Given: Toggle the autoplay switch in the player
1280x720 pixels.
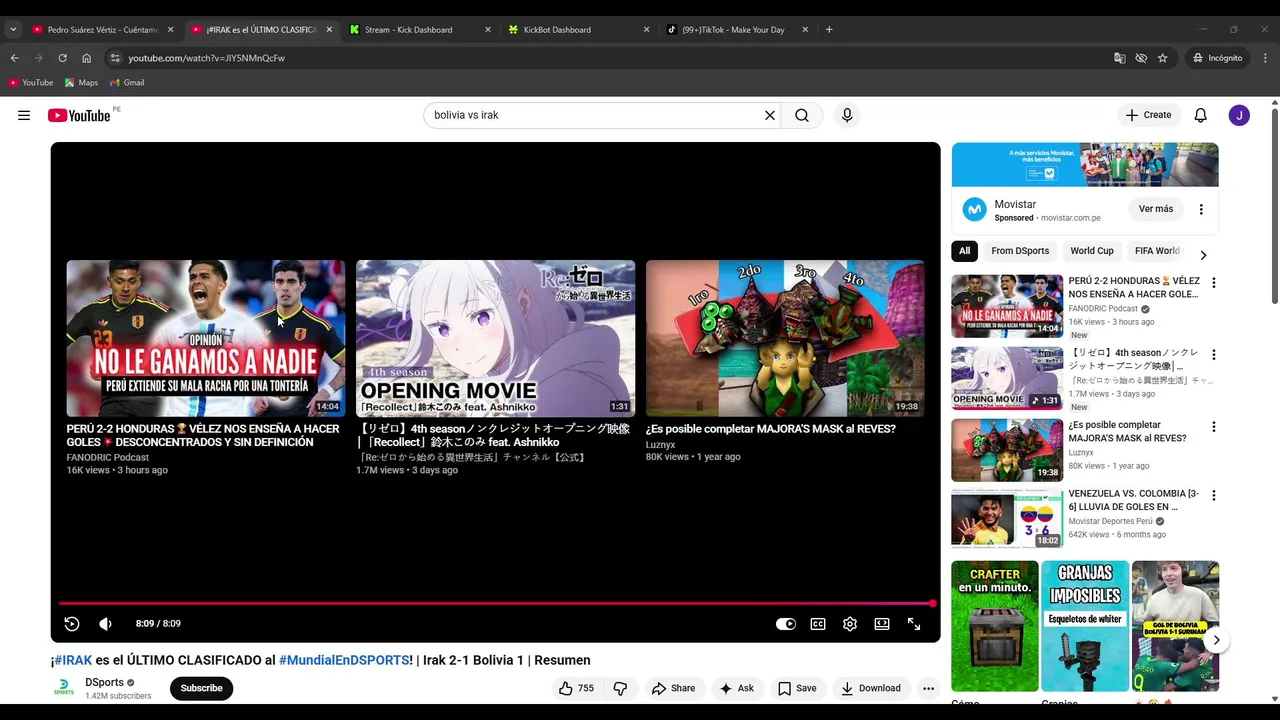Looking at the screenshot, I should click(x=786, y=624).
